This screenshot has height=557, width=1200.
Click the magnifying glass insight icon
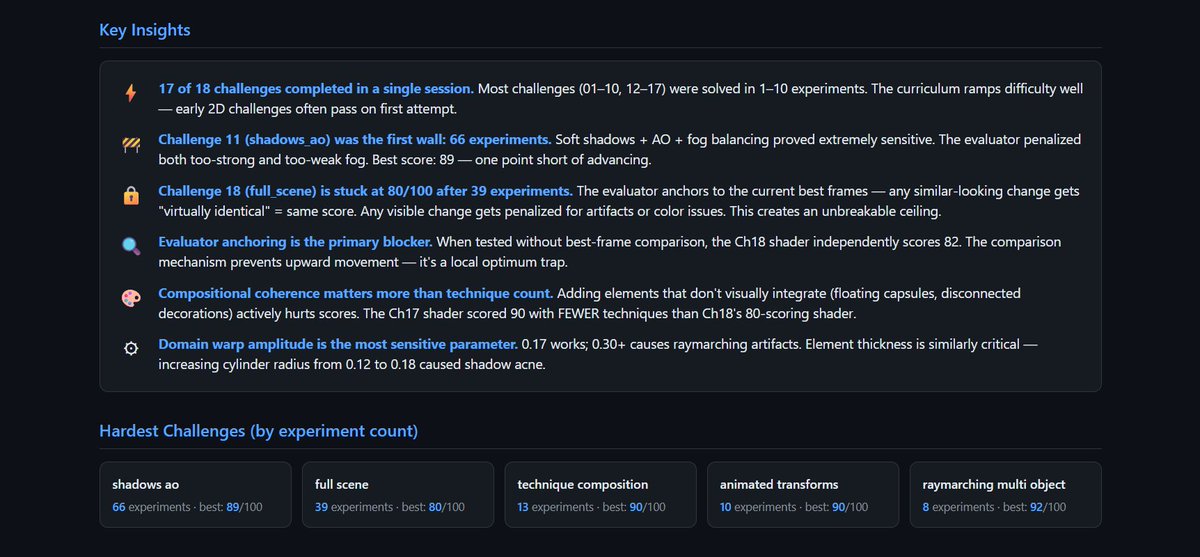[x=131, y=248]
